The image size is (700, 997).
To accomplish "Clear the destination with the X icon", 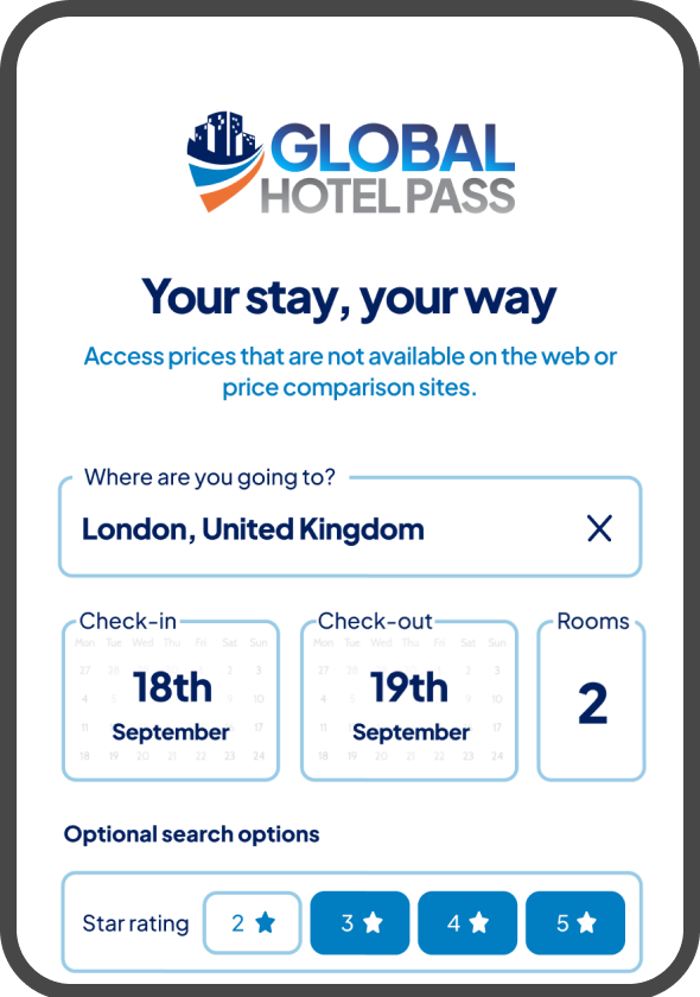I will tap(599, 529).
